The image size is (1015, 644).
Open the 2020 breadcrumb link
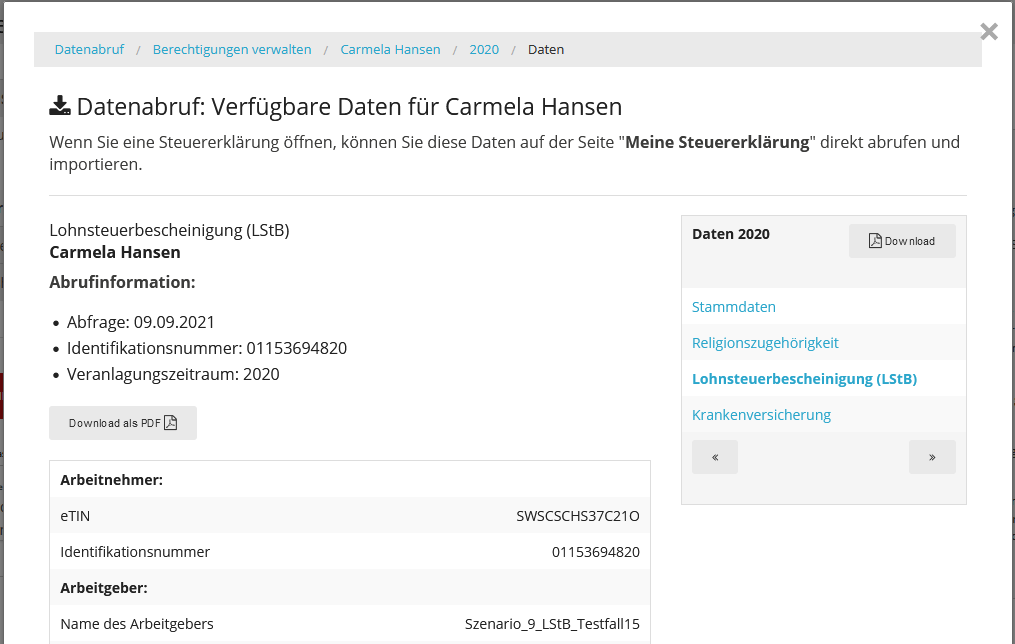click(x=484, y=49)
